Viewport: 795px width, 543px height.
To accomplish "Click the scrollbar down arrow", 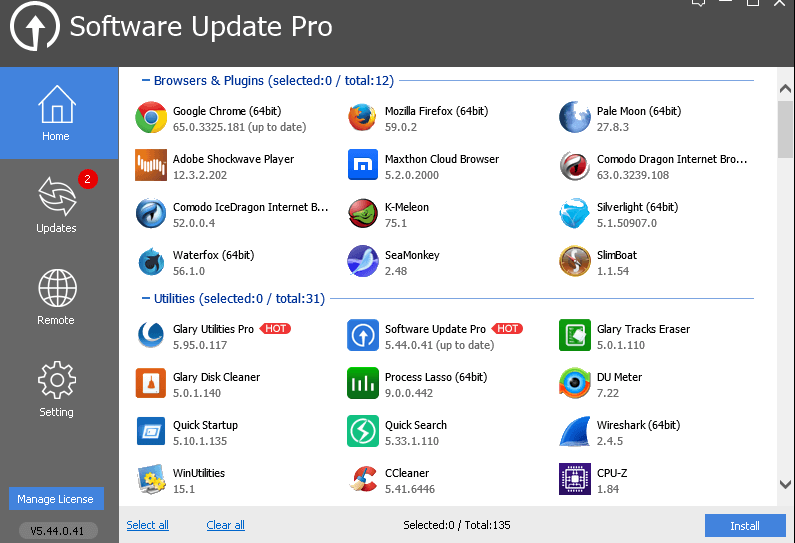I will [785, 484].
